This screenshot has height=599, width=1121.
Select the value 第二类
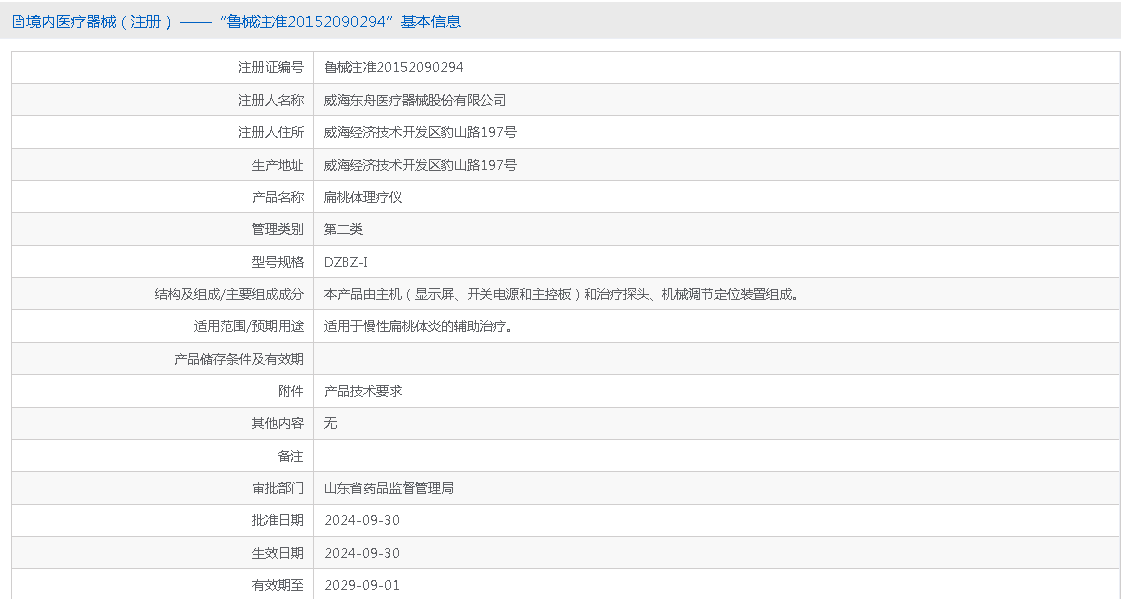343,229
